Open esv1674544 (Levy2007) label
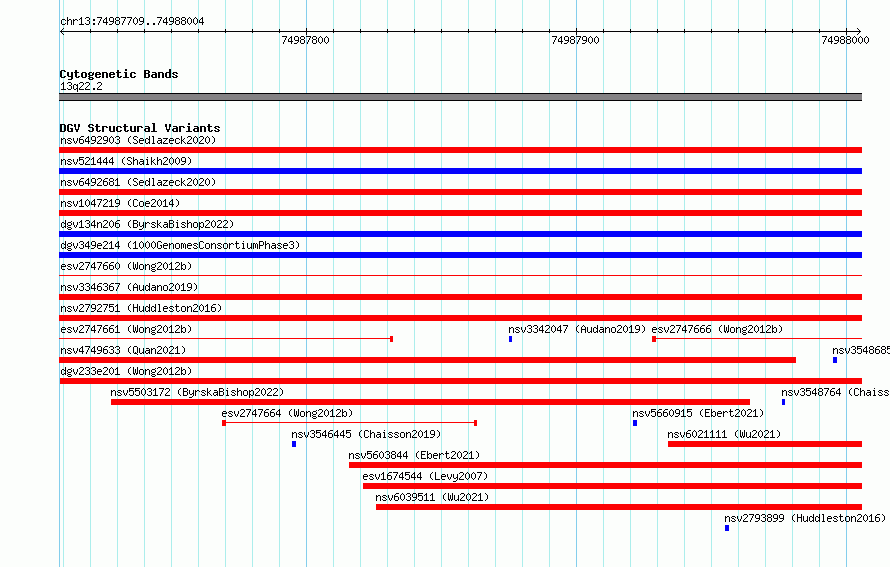The width and height of the screenshot is (890, 567). point(425,476)
